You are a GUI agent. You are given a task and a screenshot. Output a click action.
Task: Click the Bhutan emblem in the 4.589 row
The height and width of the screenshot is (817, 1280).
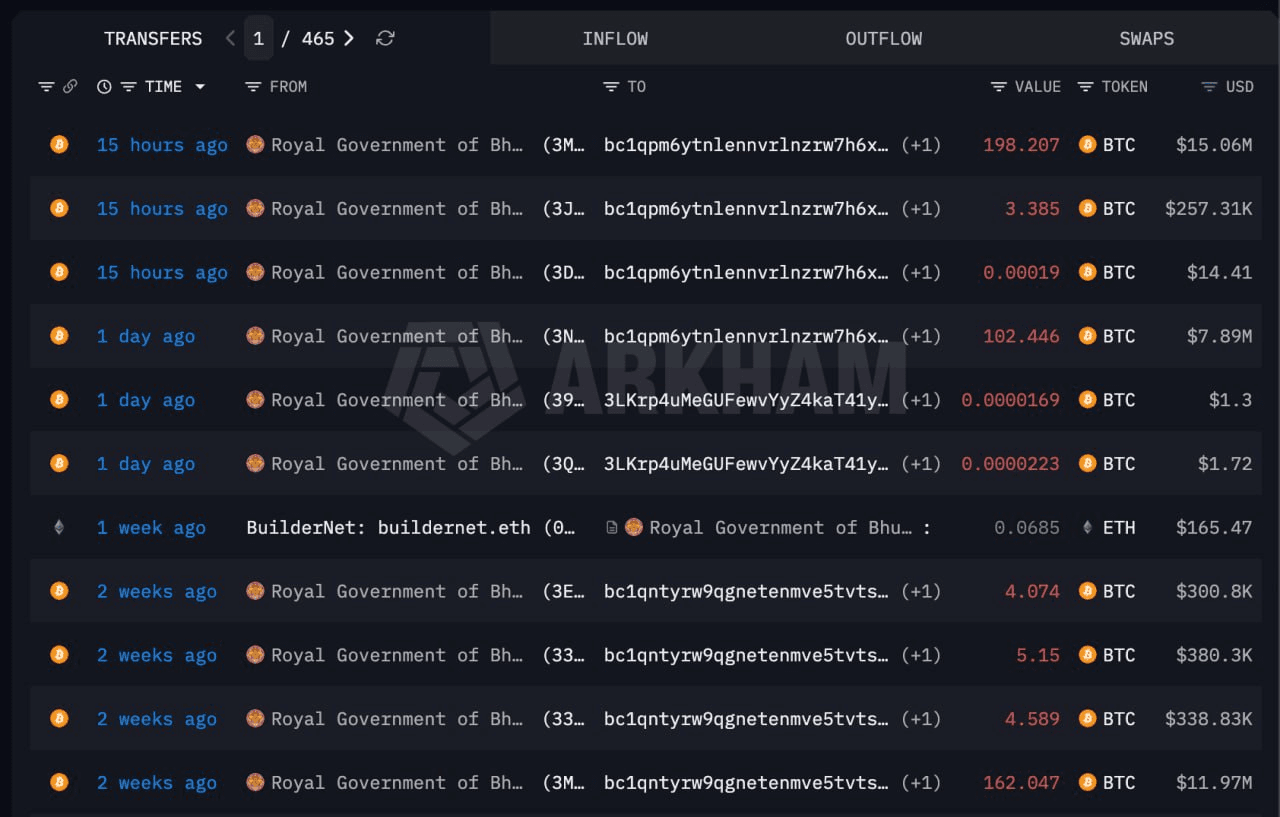[x=255, y=719]
